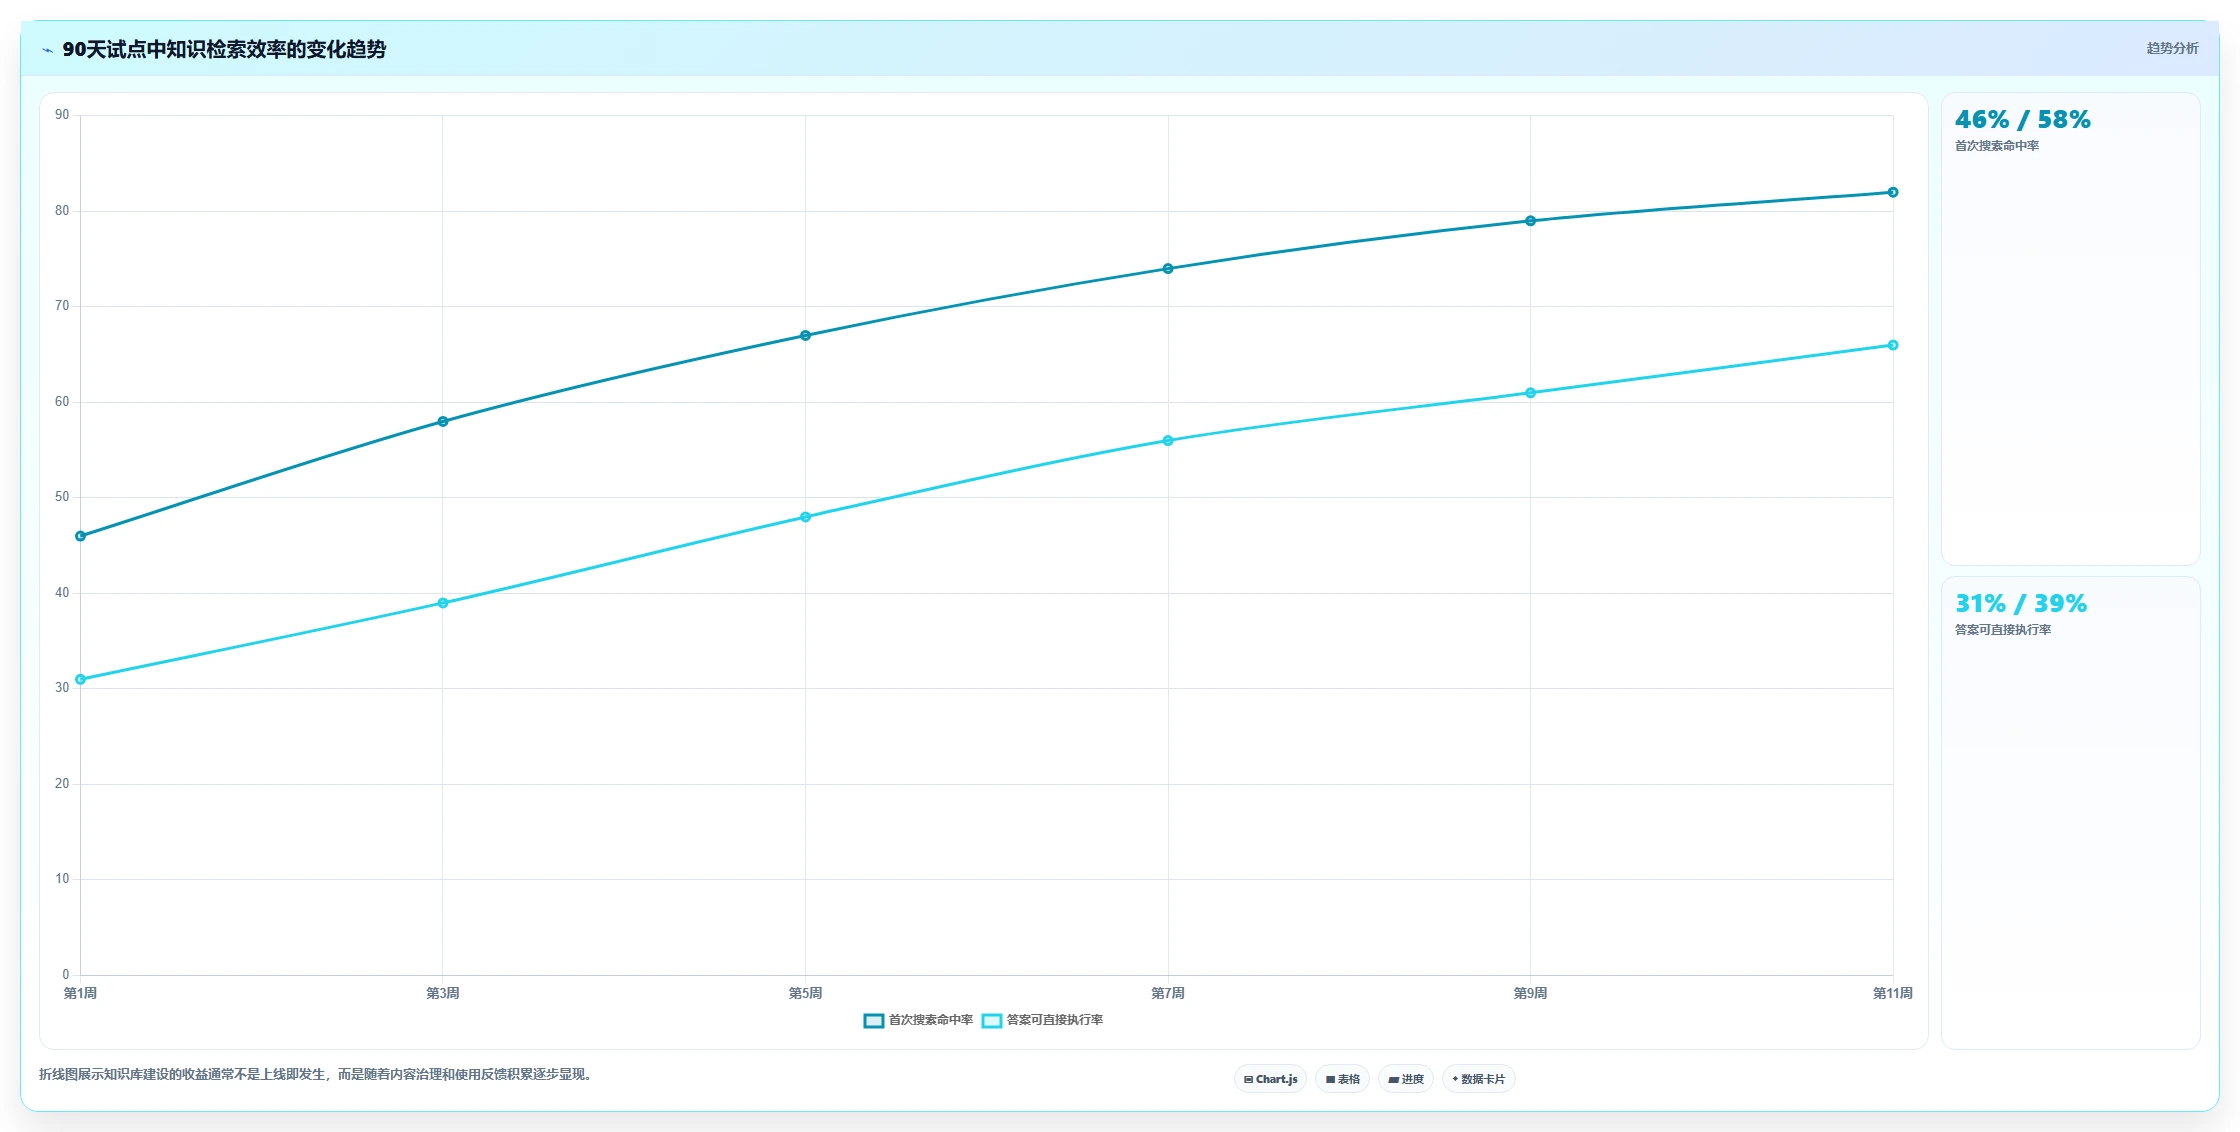2240x1132 pixels.
Task: Click the 趋势分析 label in the header
Action: tap(2172, 48)
